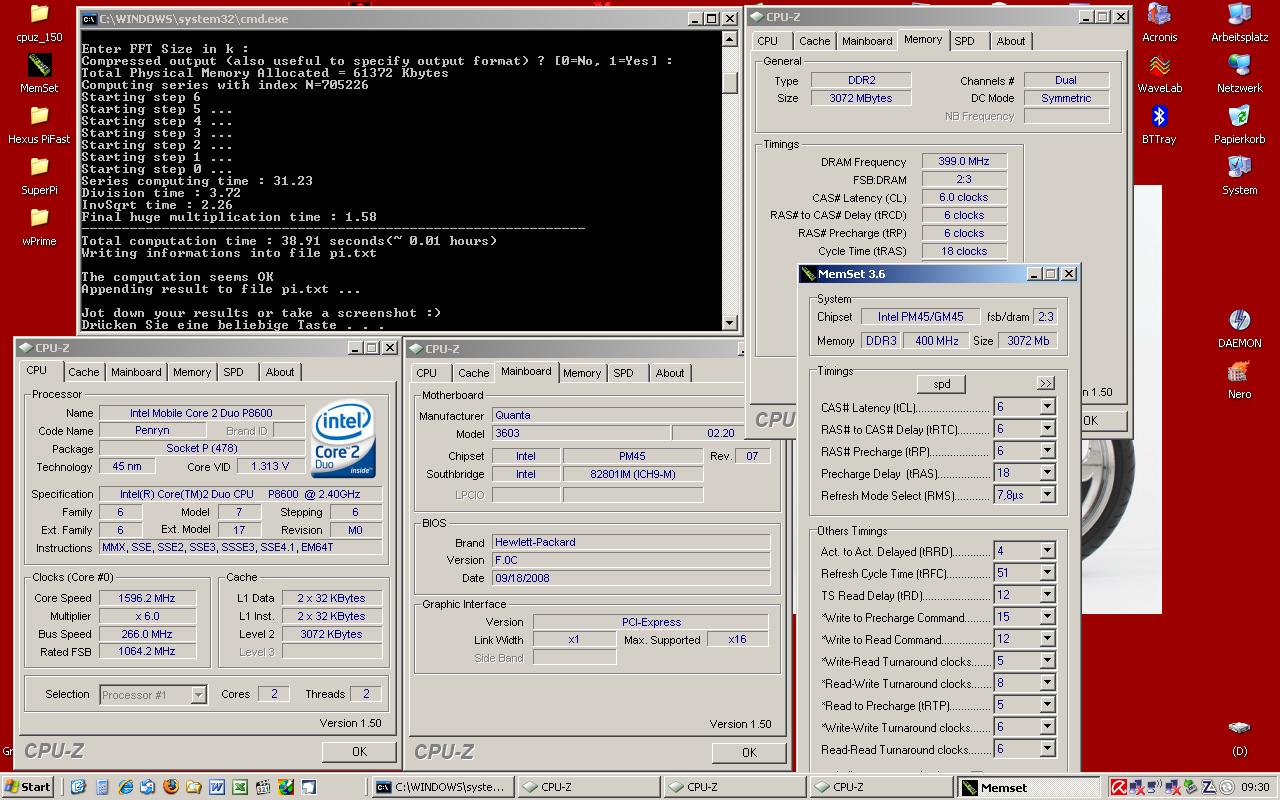
Task: Open the calculator quick launch icon
Action: pos(102,787)
